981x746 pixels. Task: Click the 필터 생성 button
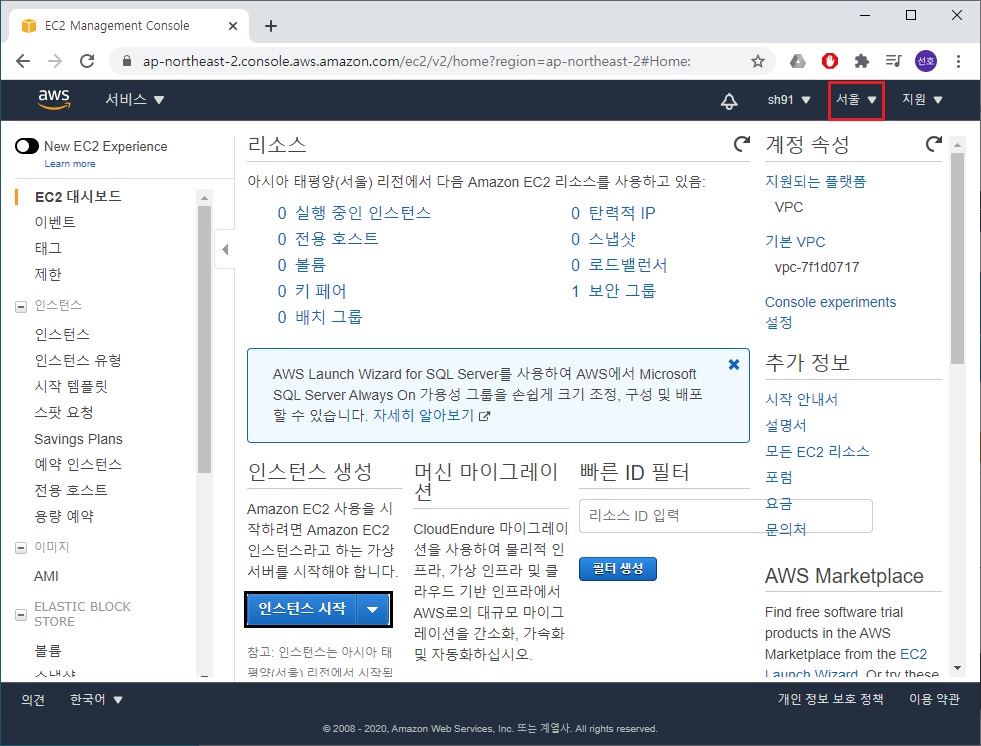[x=618, y=568]
